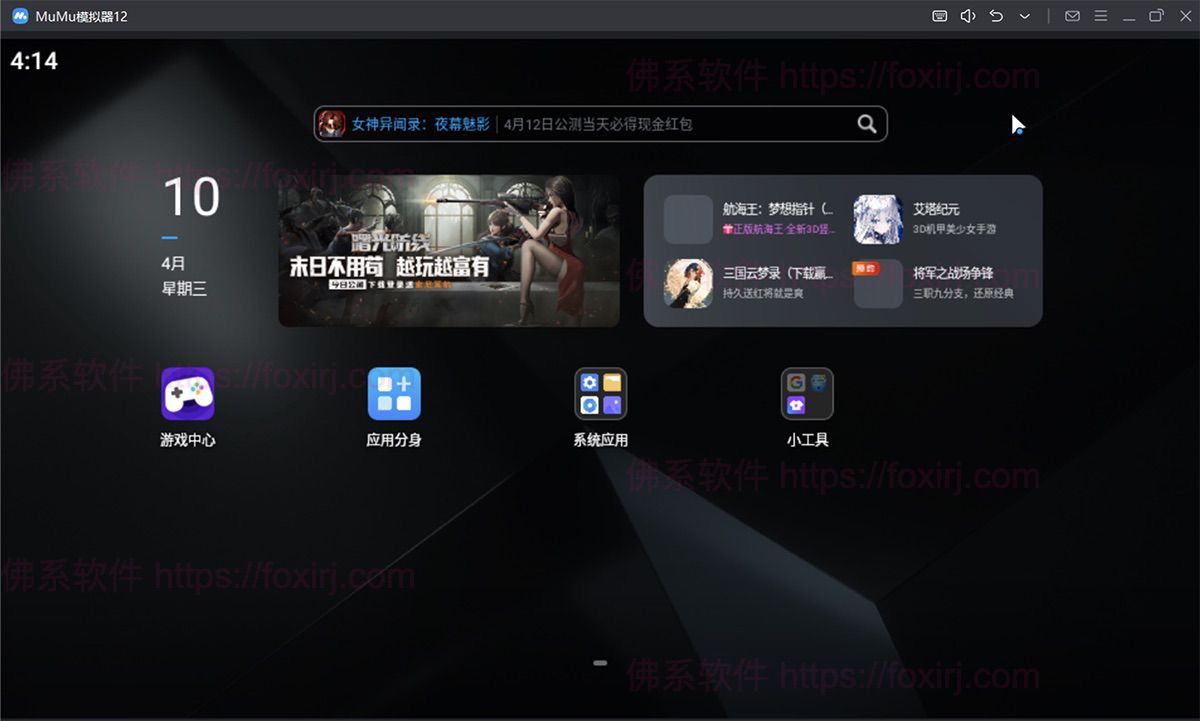The height and width of the screenshot is (721, 1200).
Task: Click the keyboard mapping icon in the titlebar
Action: point(938,16)
